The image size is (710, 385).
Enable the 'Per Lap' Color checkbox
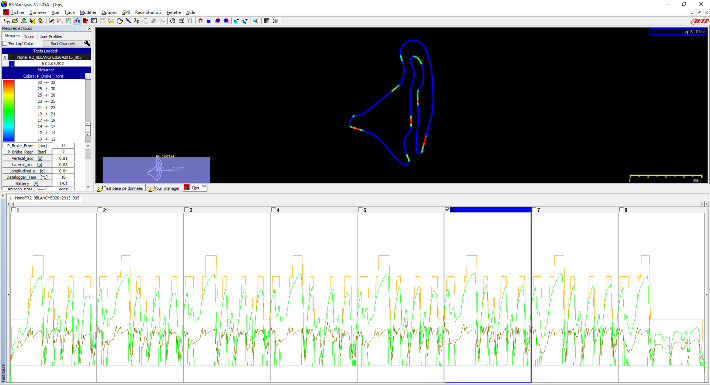click(5, 43)
